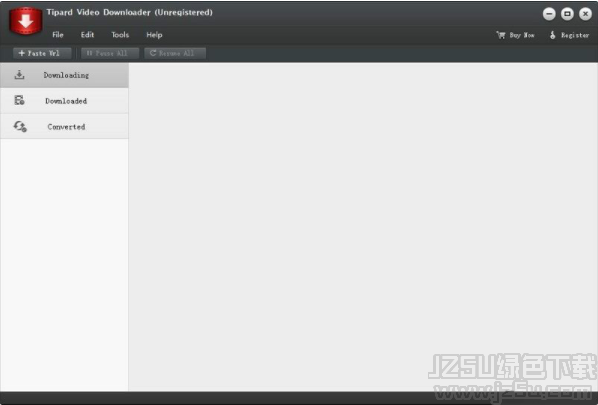Click the Register link
Screen dimensions: 598x405
coord(569,35)
